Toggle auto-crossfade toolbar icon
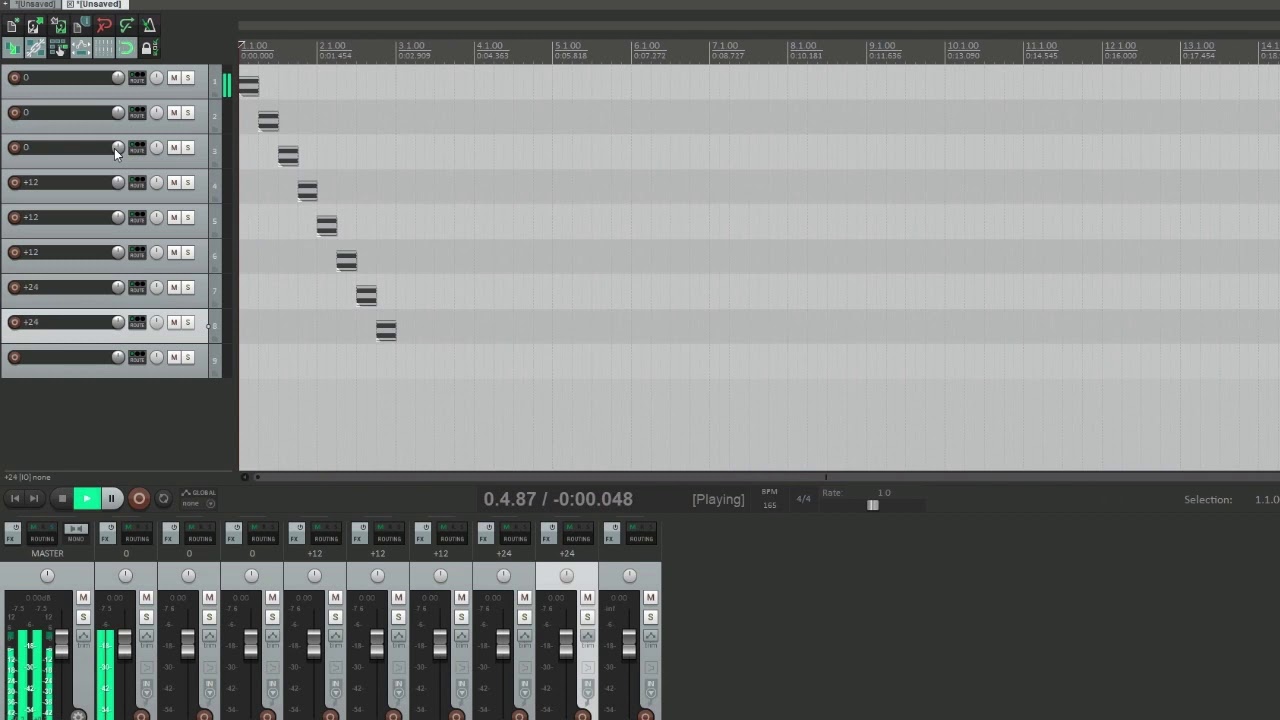The width and height of the screenshot is (1280, 720). (12, 47)
